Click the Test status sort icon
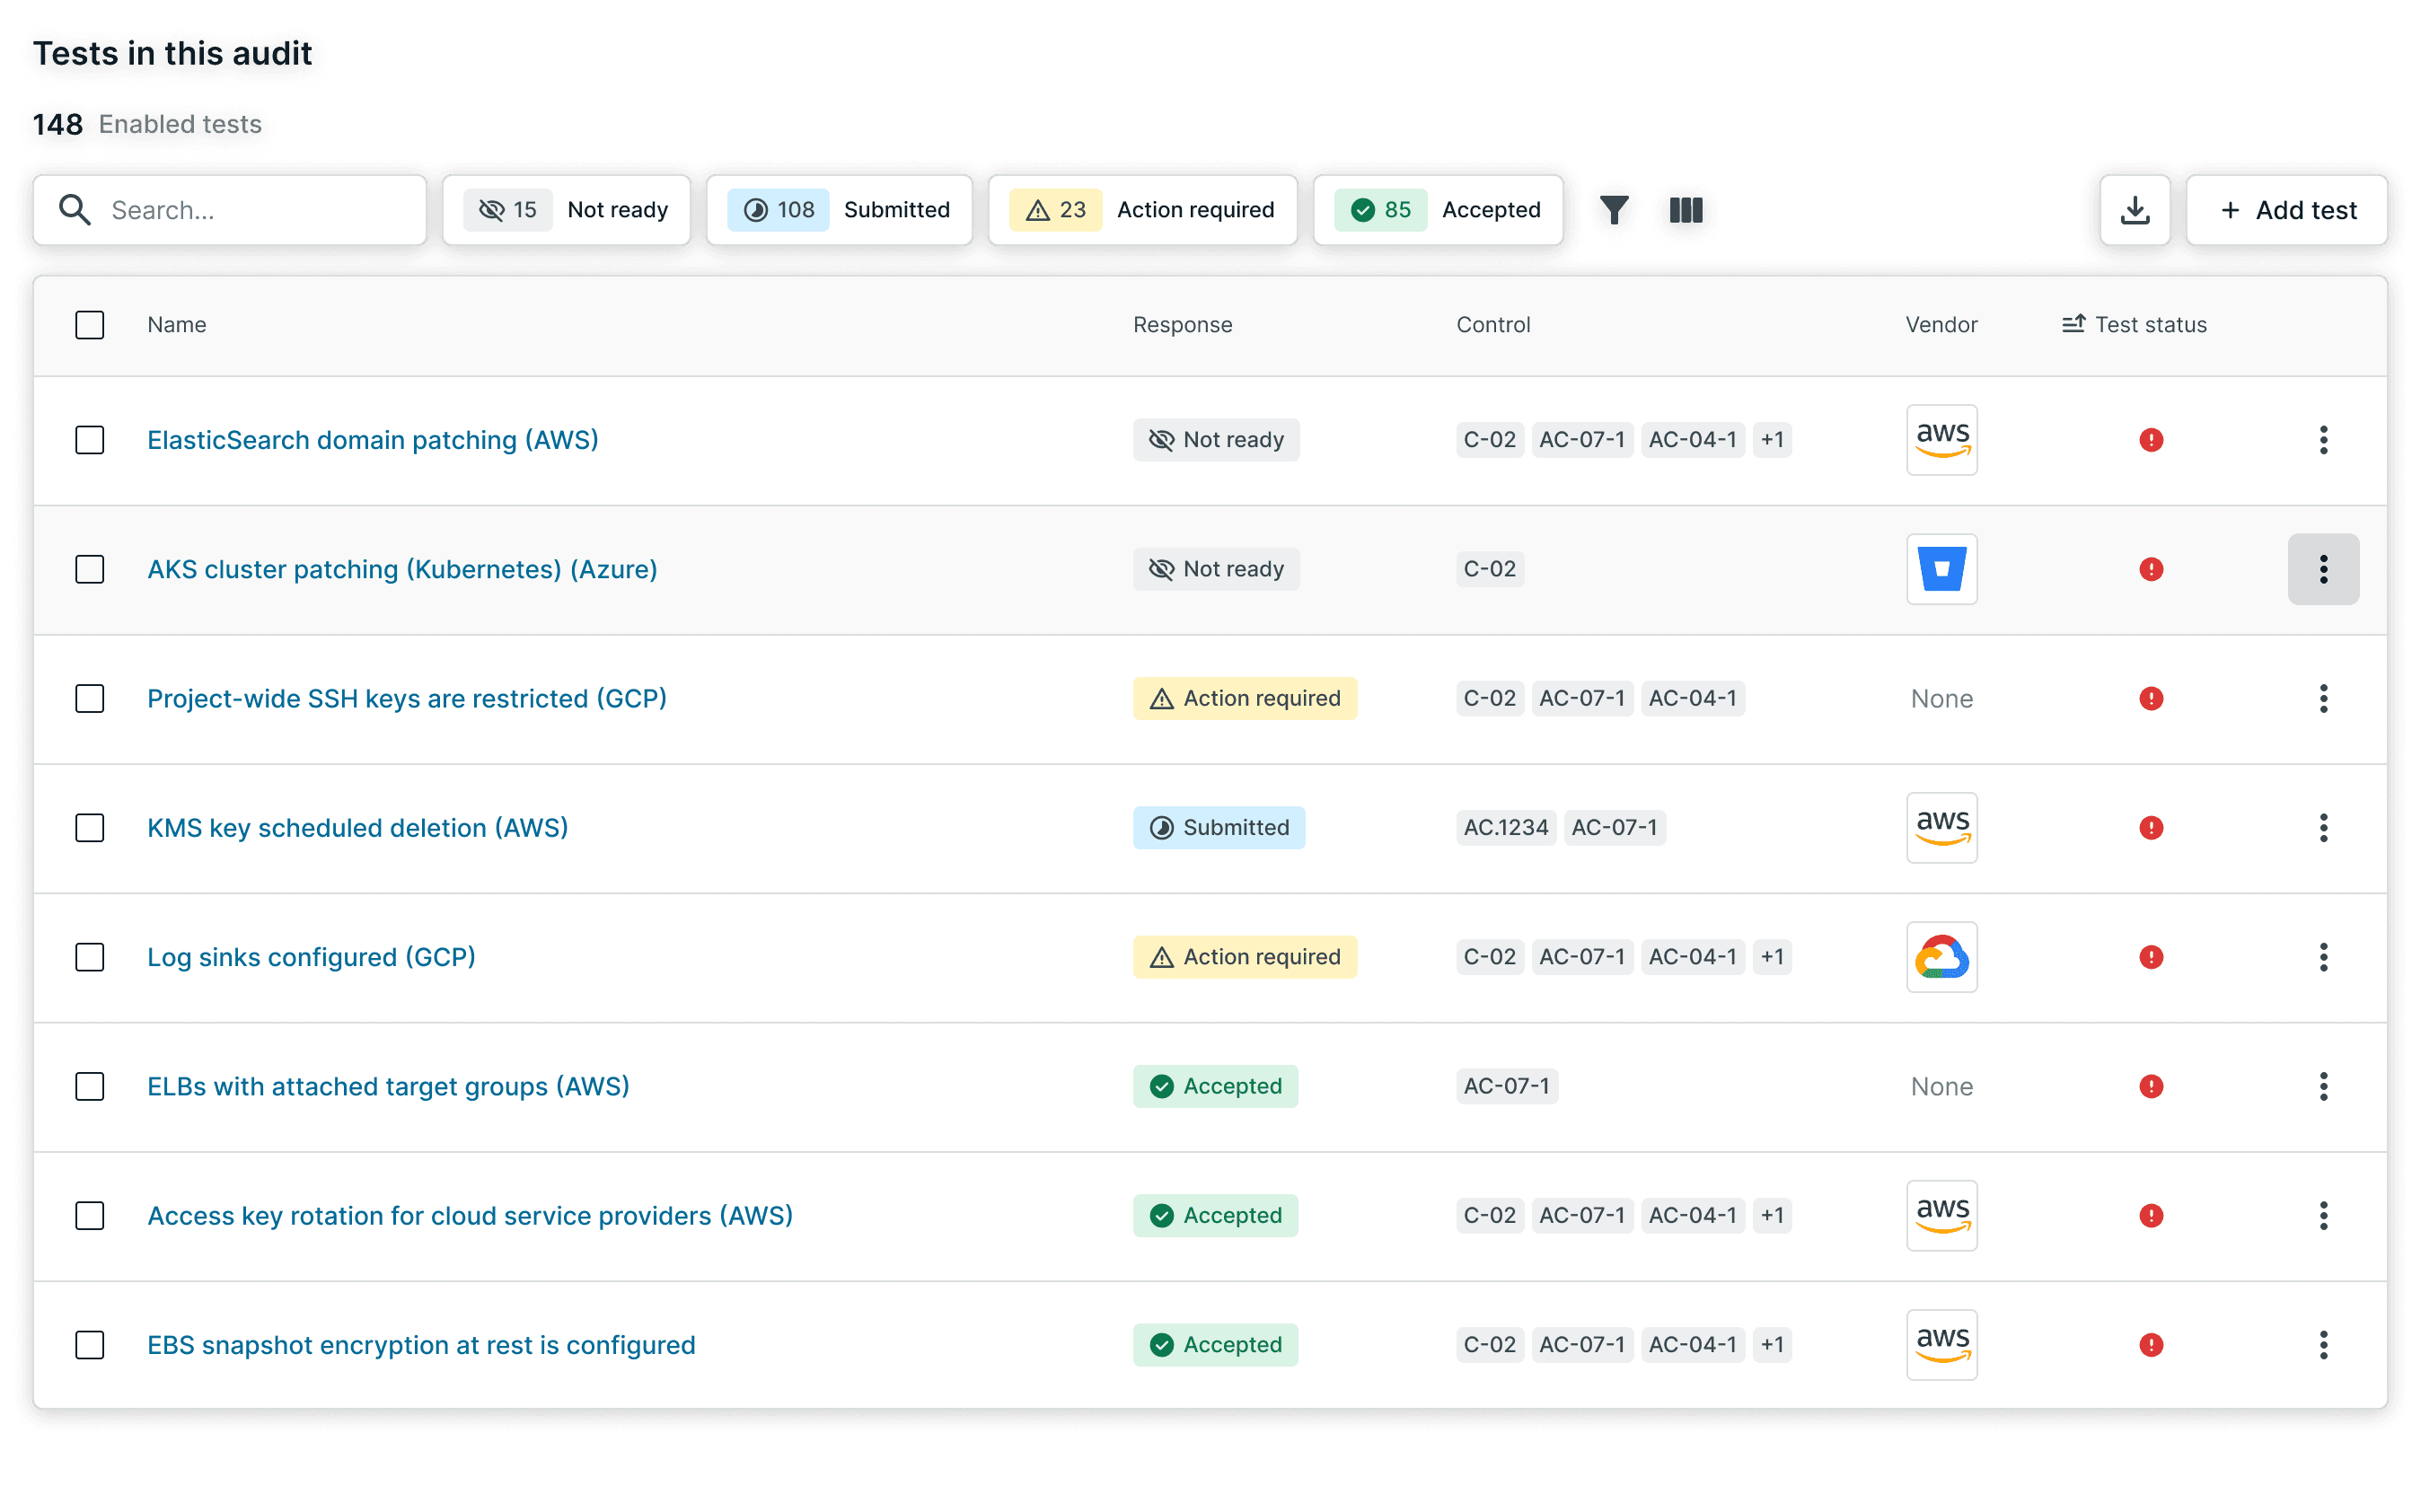 tap(2073, 324)
